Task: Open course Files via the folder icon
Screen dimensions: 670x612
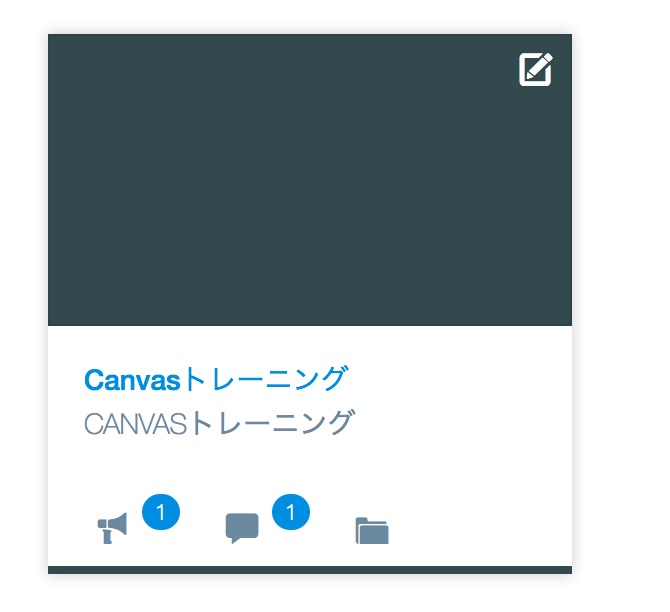Action: coord(372,530)
